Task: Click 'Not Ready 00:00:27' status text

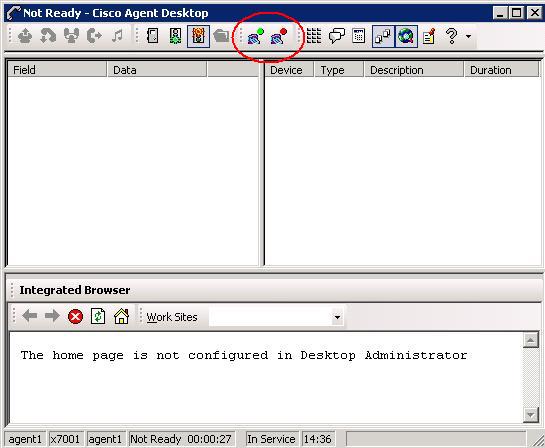Action: [181, 439]
